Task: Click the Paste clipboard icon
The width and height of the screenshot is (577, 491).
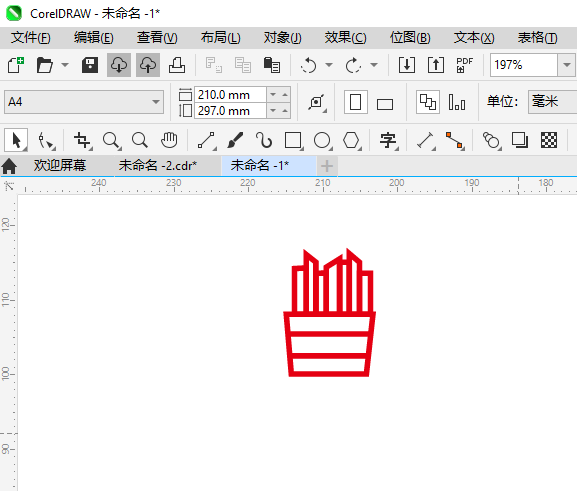Action: click(x=272, y=65)
